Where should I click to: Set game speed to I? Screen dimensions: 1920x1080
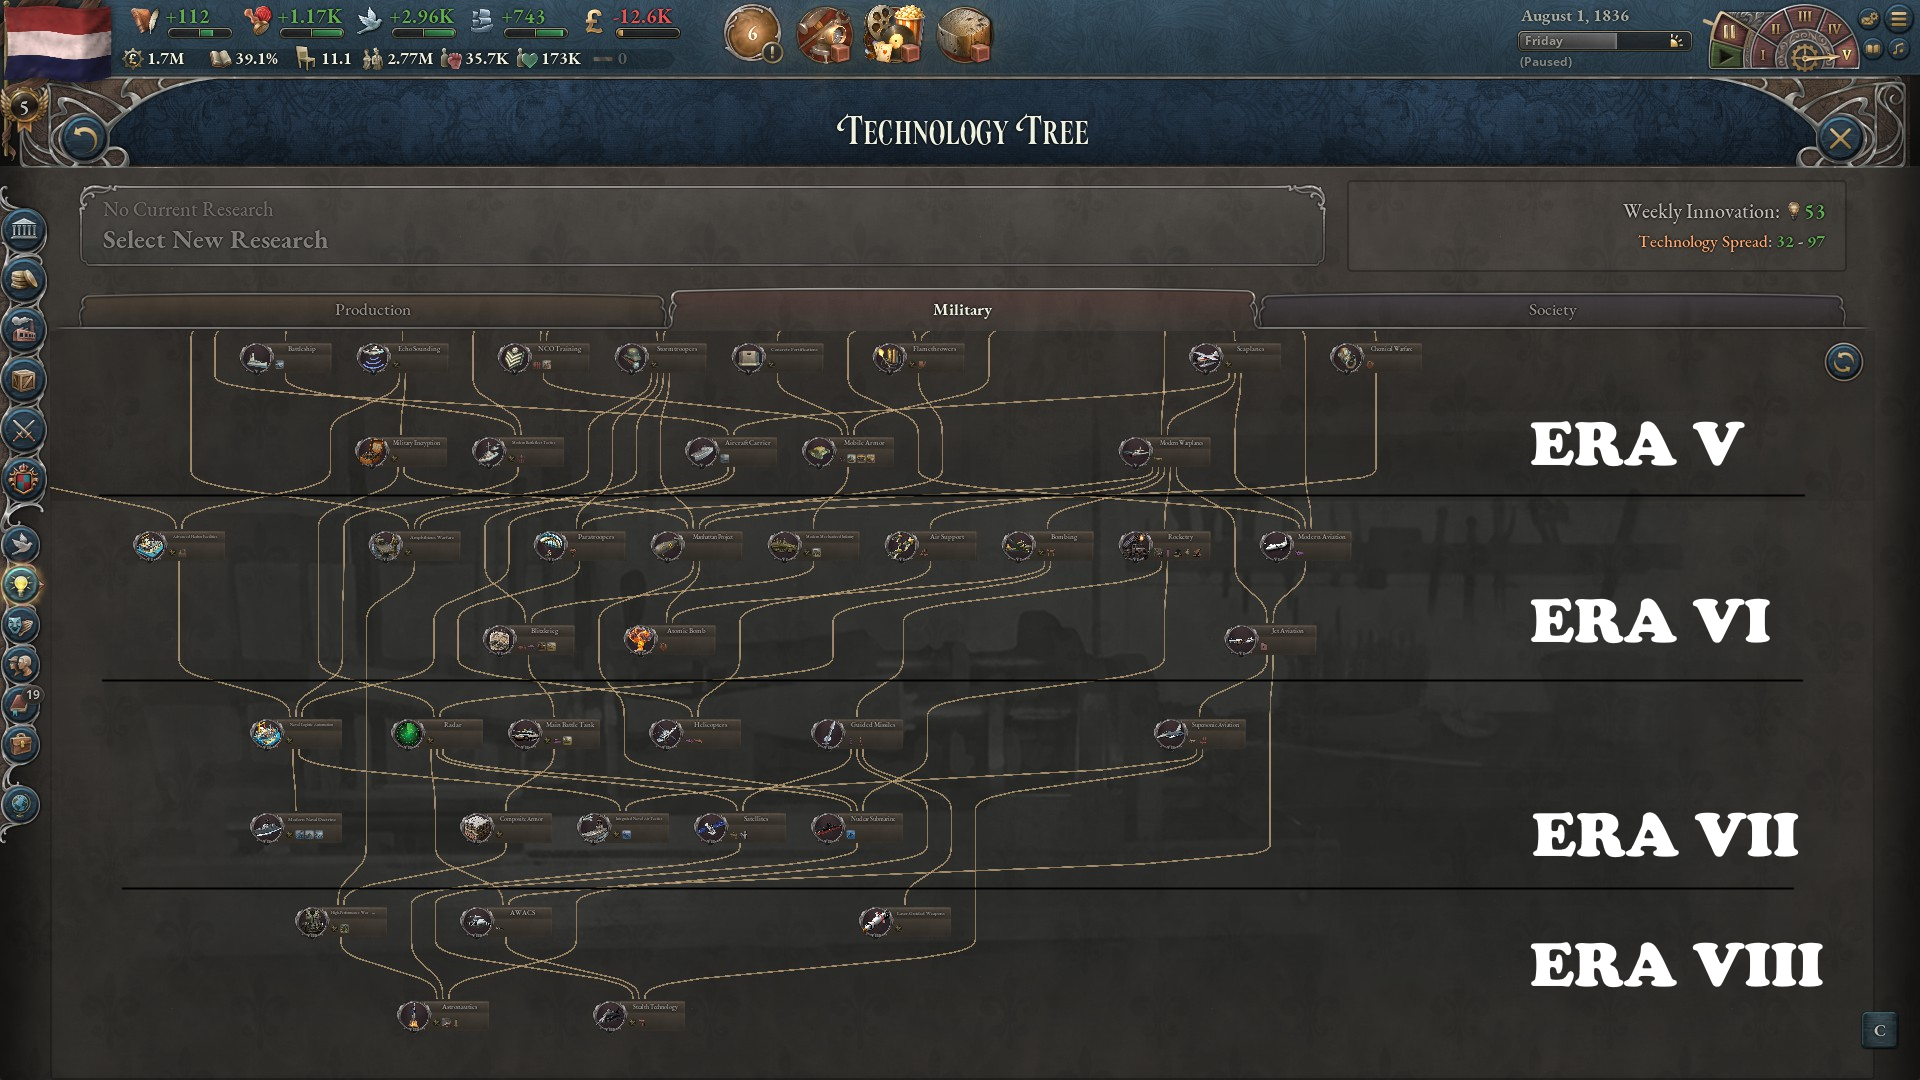[x=1763, y=55]
